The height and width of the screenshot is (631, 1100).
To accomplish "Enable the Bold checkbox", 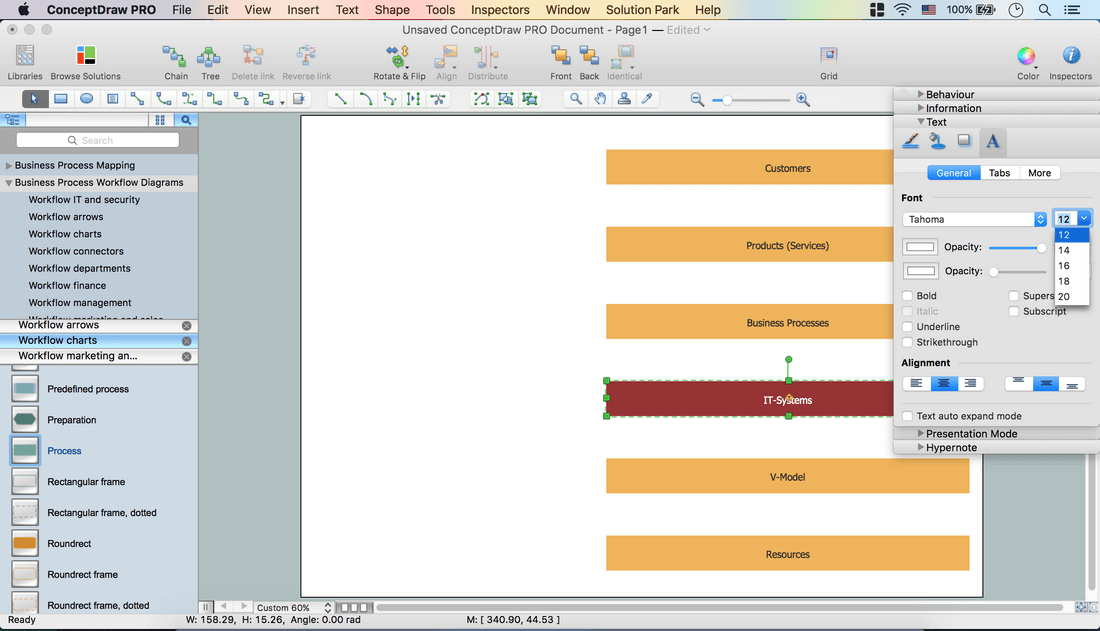I will [x=908, y=295].
